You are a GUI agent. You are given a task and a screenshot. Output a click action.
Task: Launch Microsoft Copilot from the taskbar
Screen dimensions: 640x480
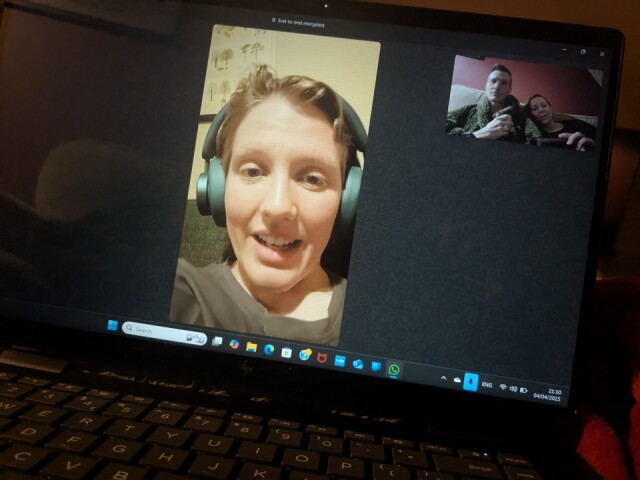point(234,344)
